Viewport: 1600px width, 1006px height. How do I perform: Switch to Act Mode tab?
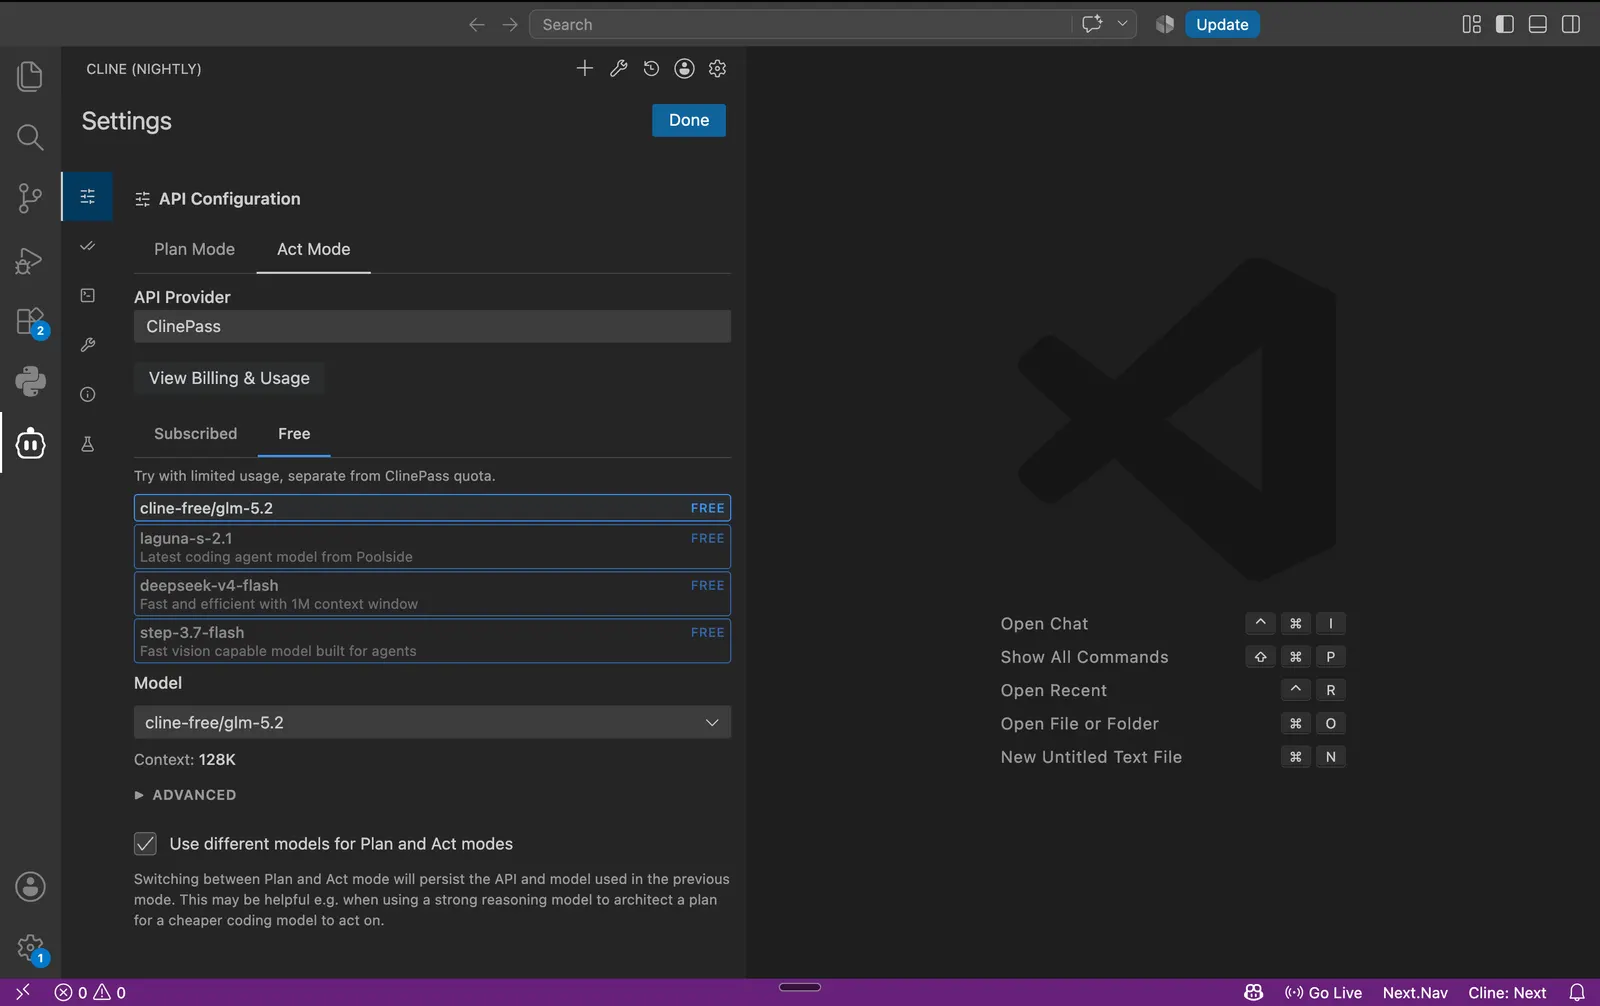point(313,249)
